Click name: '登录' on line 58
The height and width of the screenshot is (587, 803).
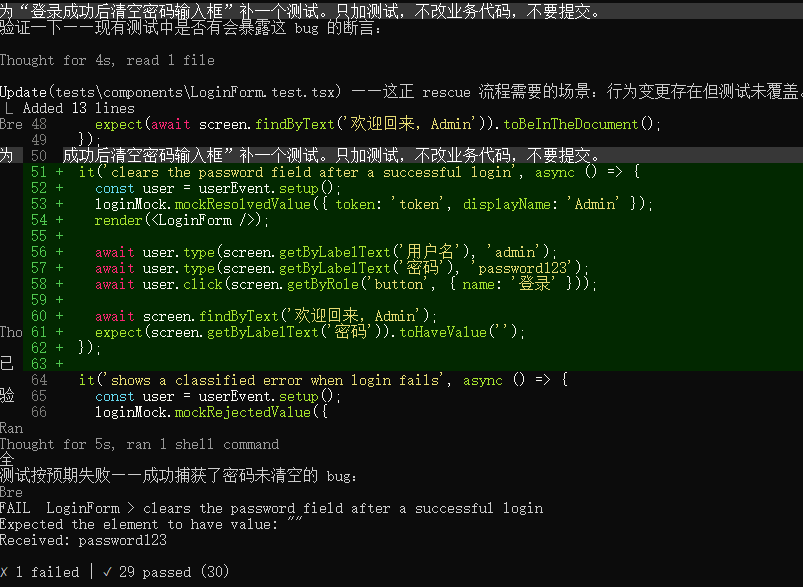point(509,284)
